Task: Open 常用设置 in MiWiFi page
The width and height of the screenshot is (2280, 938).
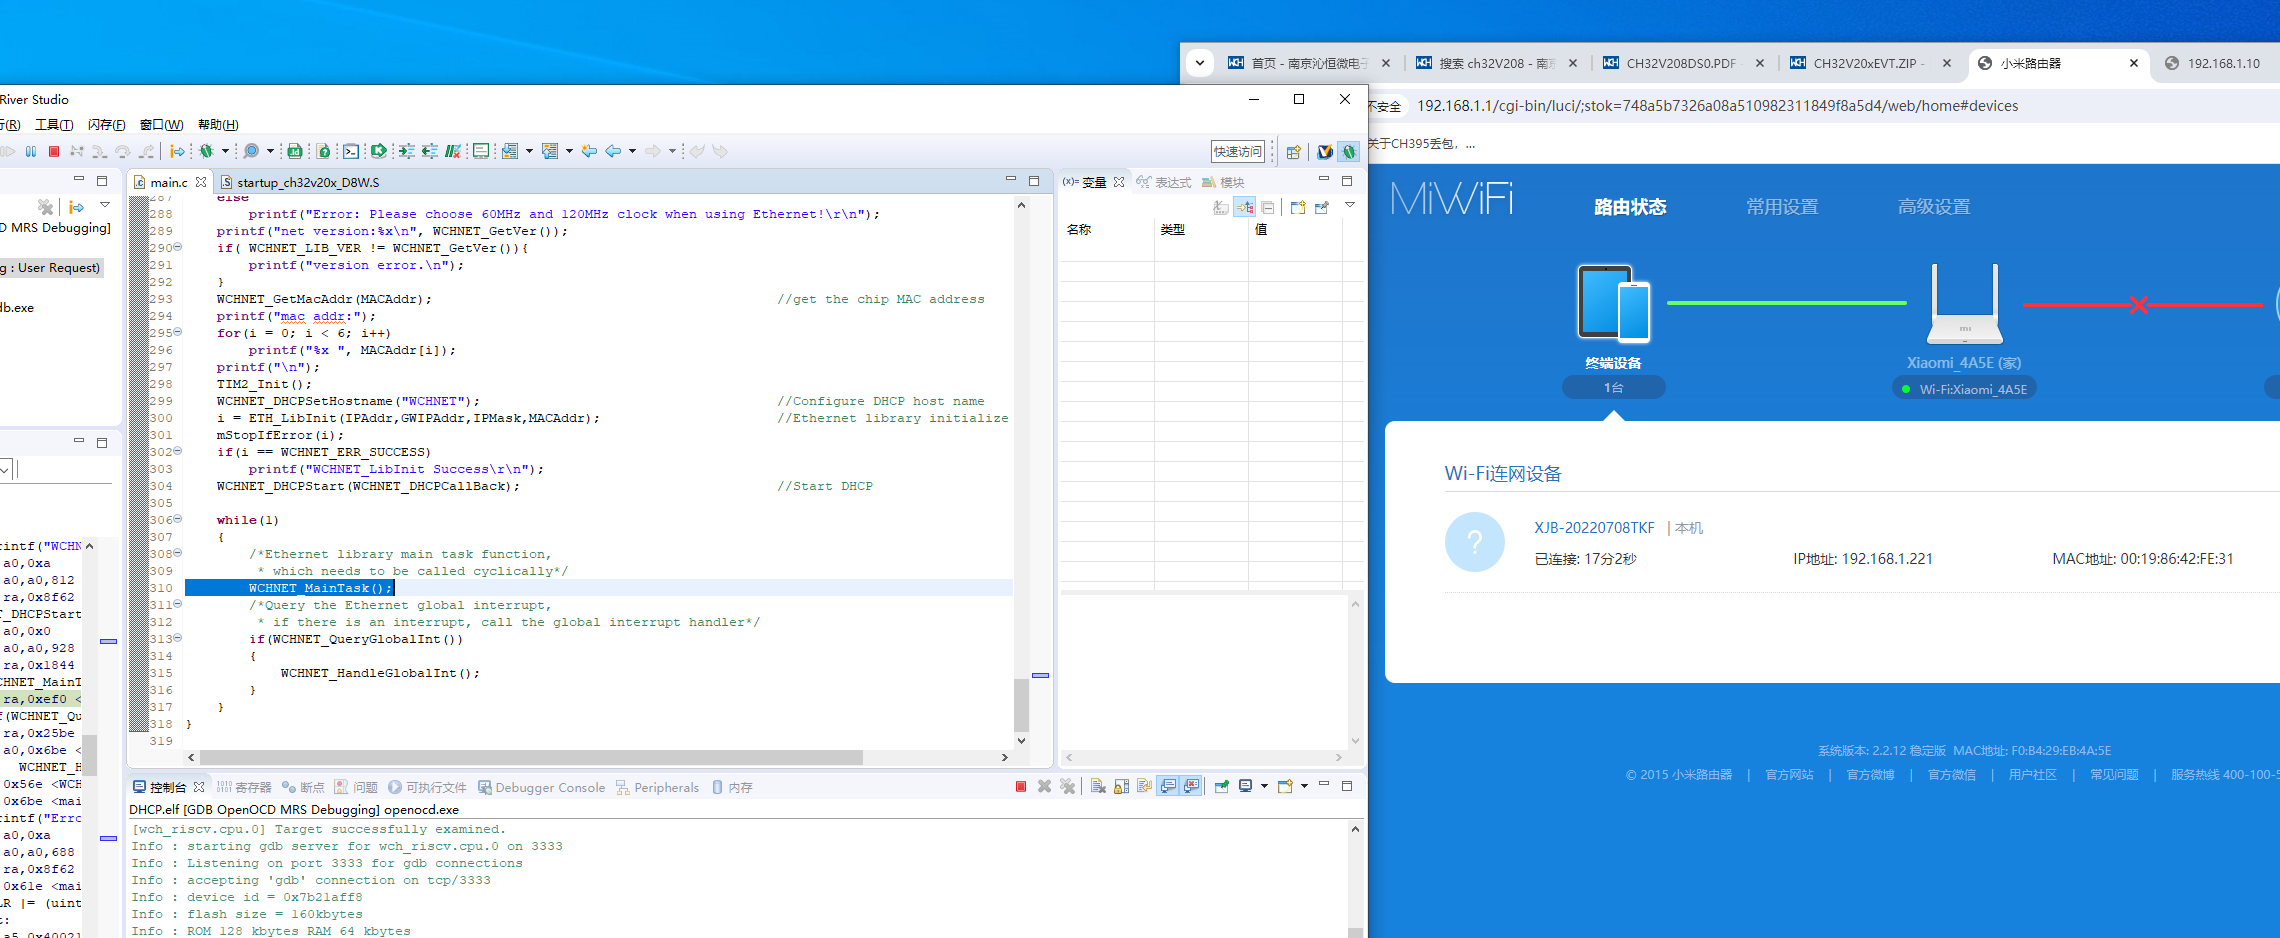Action: tap(1782, 207)
